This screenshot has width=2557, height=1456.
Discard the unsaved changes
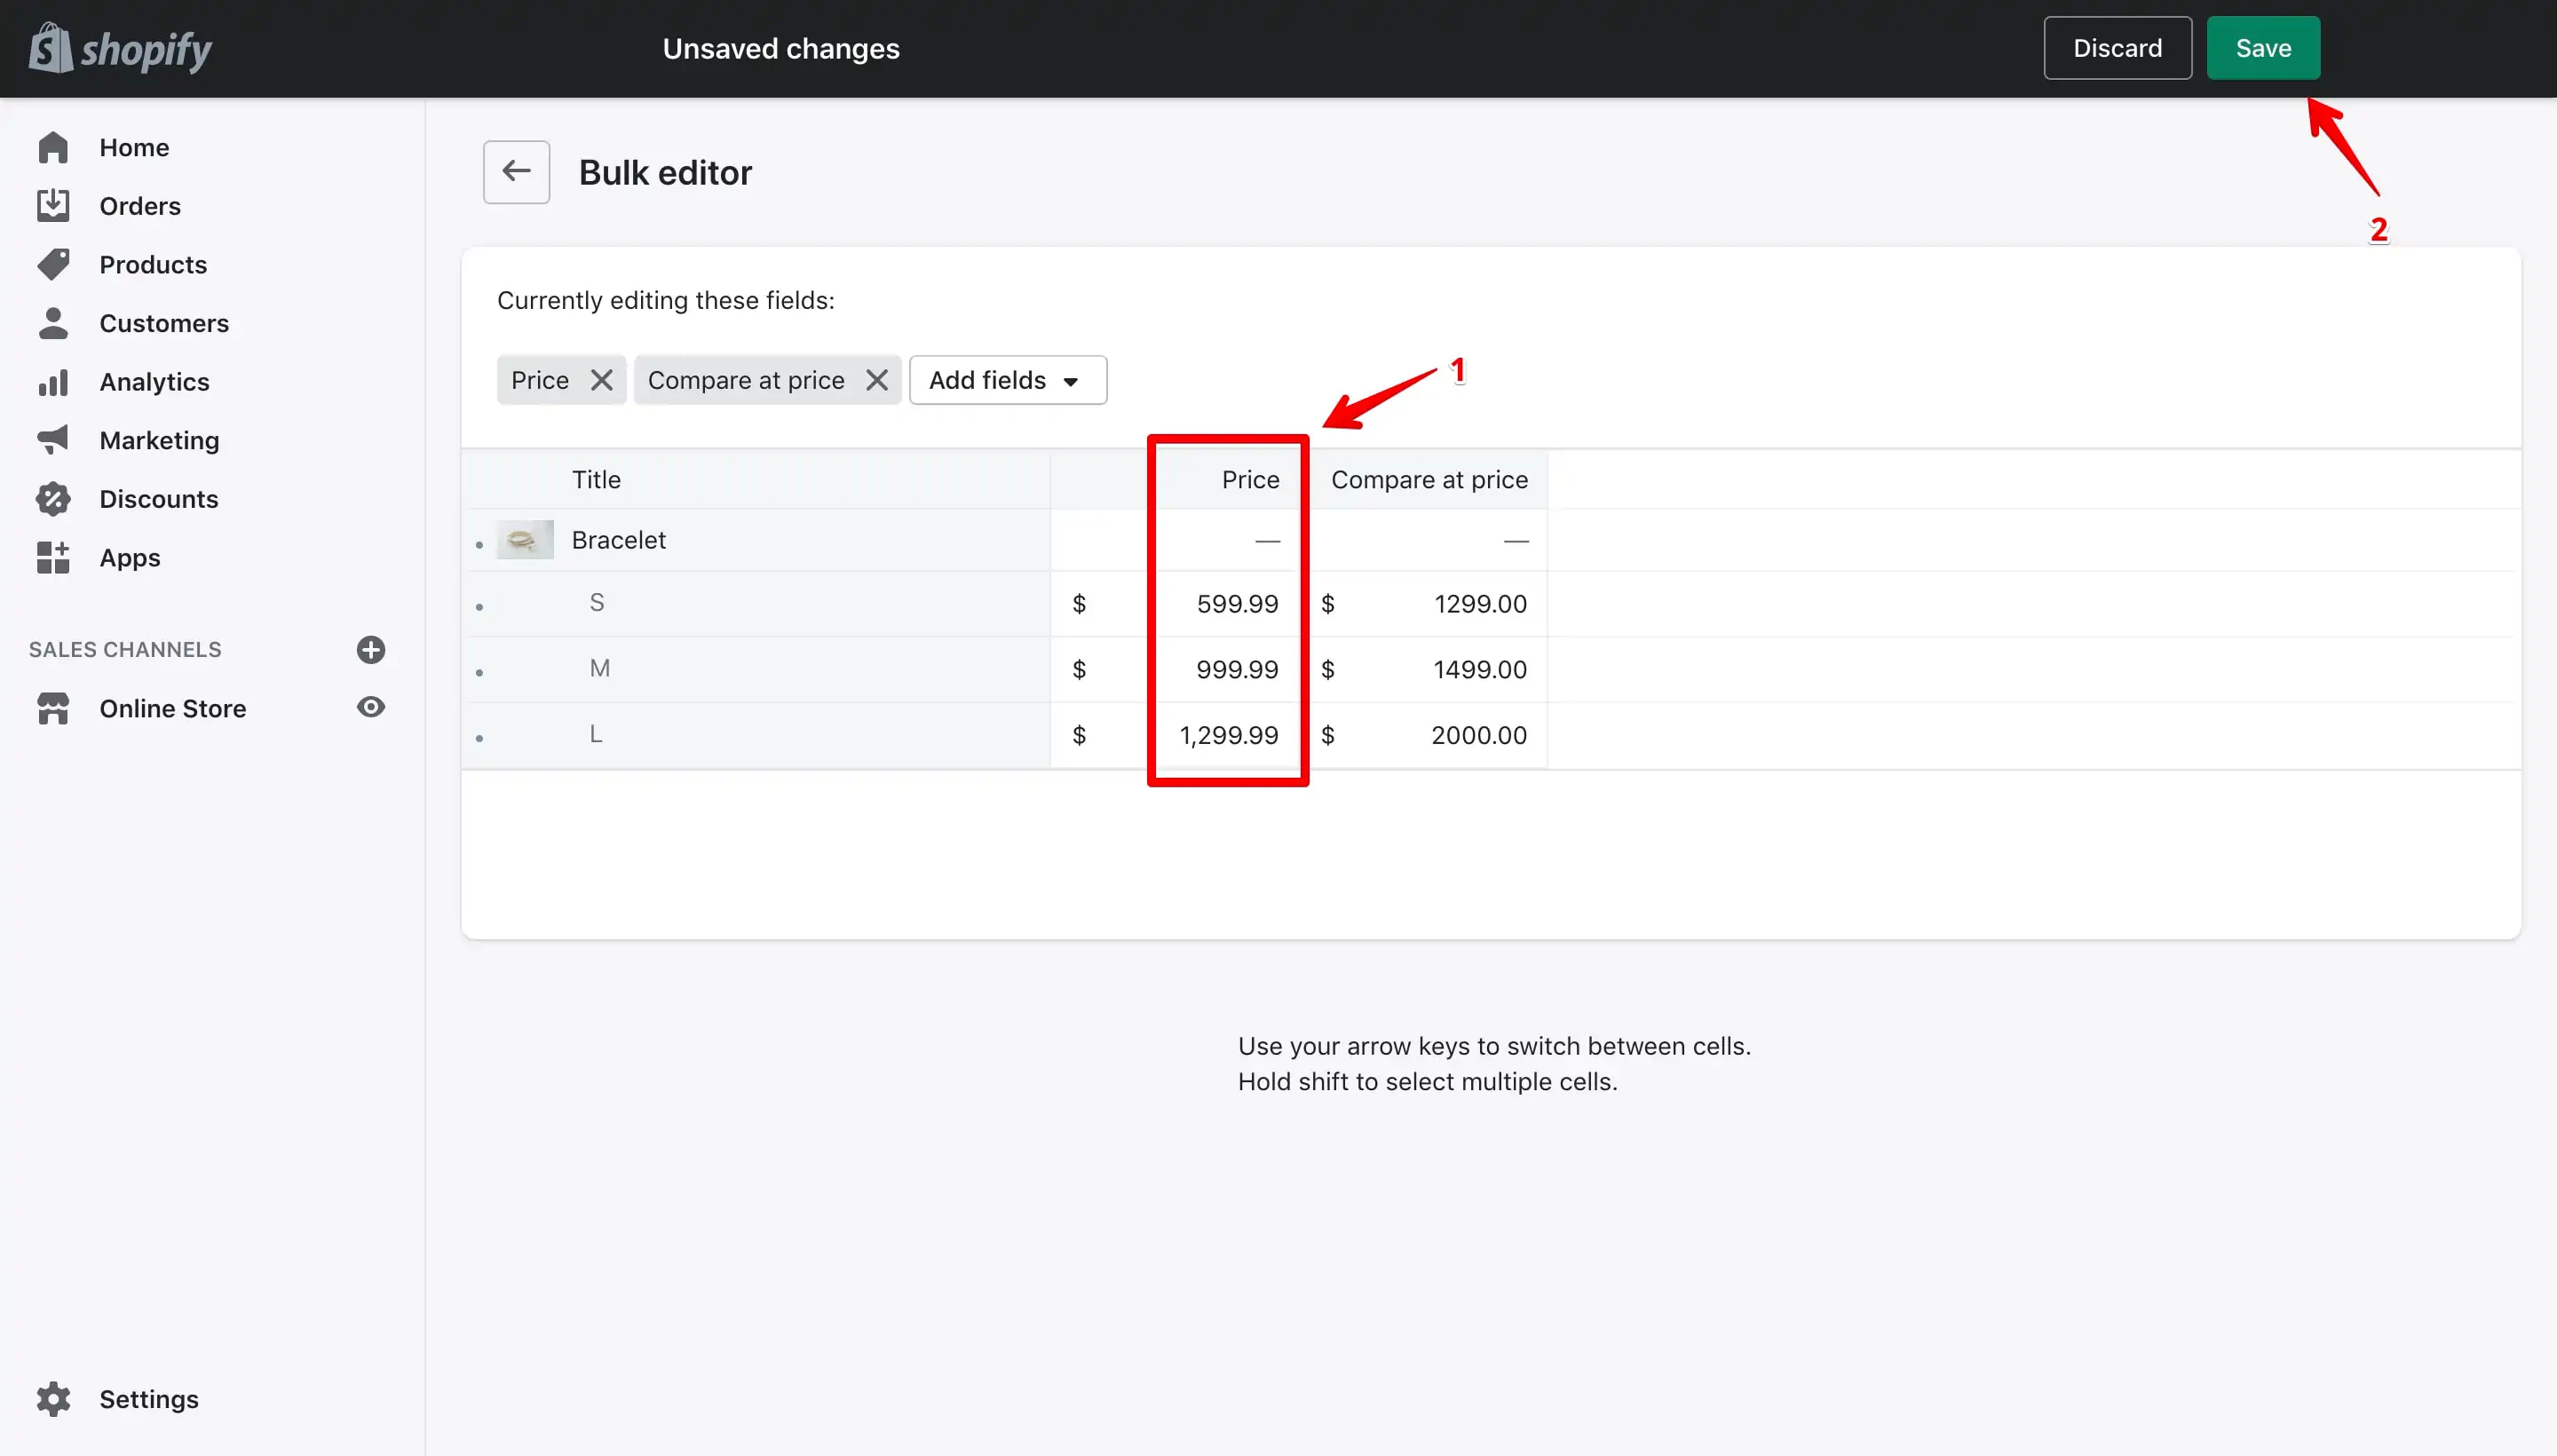pyautogui.click(x=2117, y=48)
